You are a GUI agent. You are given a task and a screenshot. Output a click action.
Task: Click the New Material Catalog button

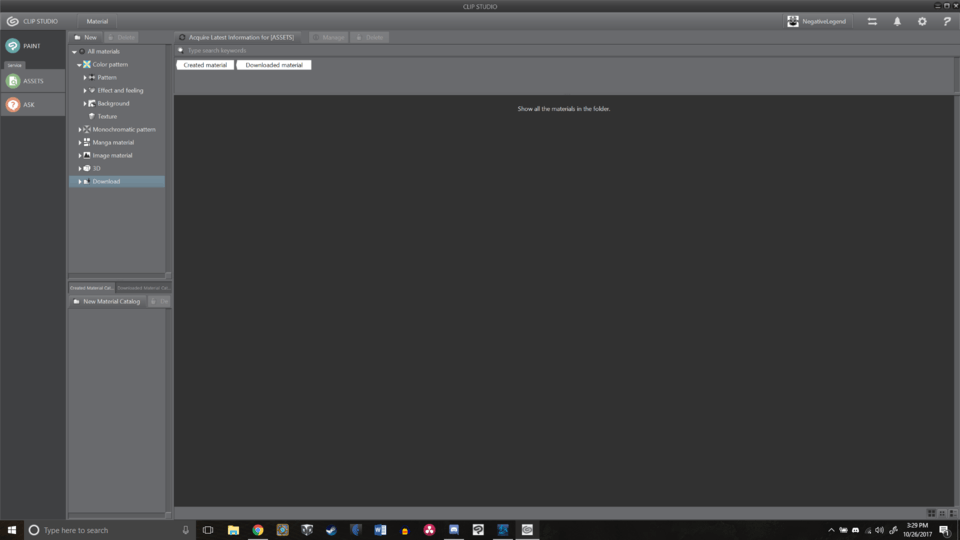[x=107, y=301]
